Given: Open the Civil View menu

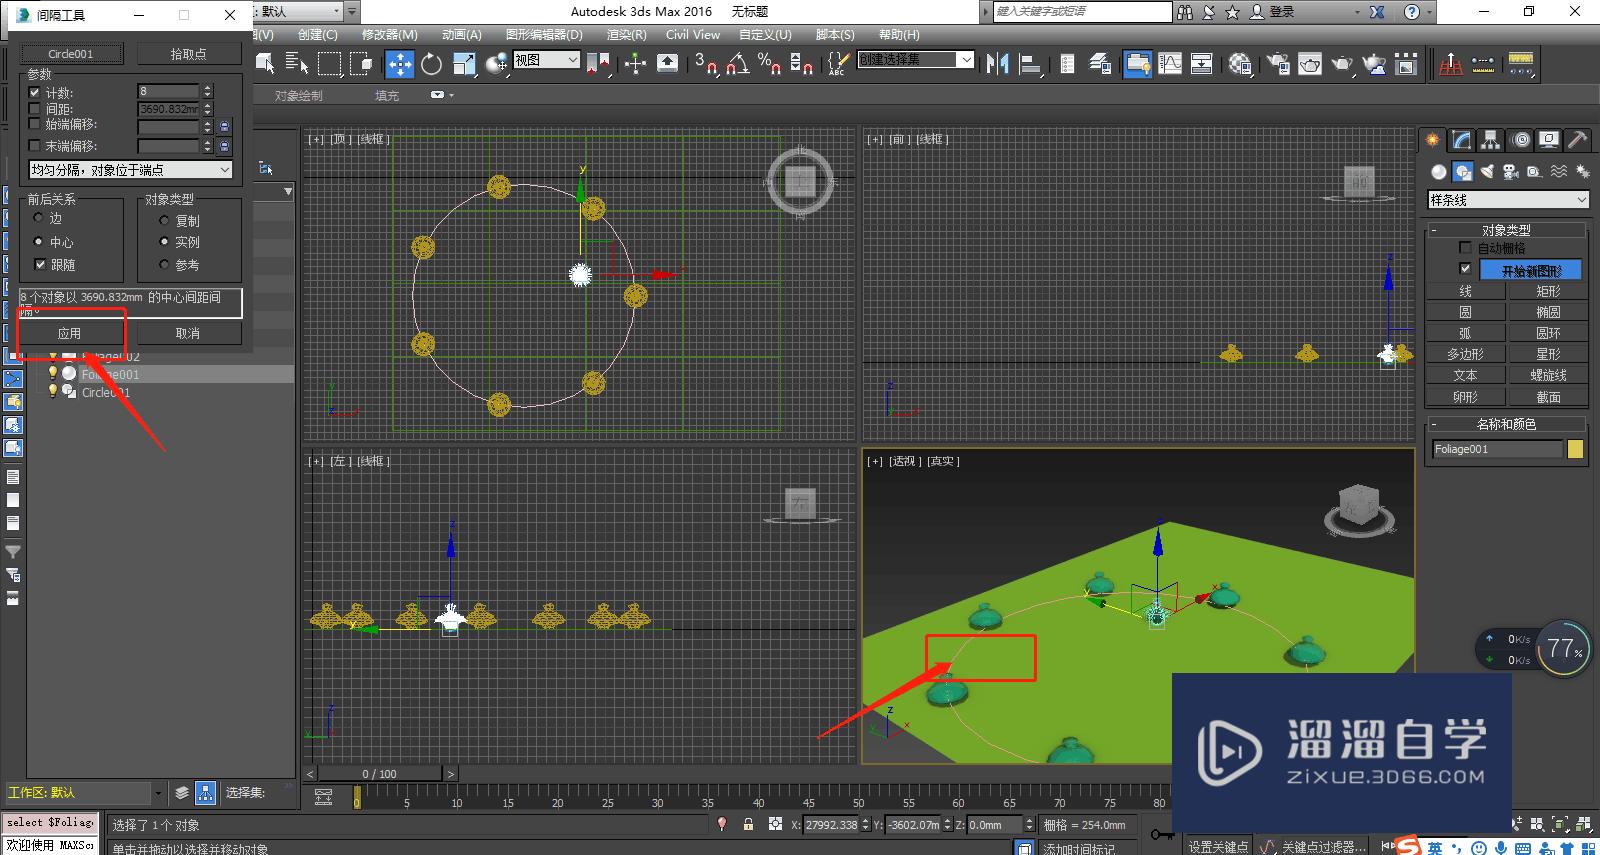Looking at the screenshot, I should (693, 35).
